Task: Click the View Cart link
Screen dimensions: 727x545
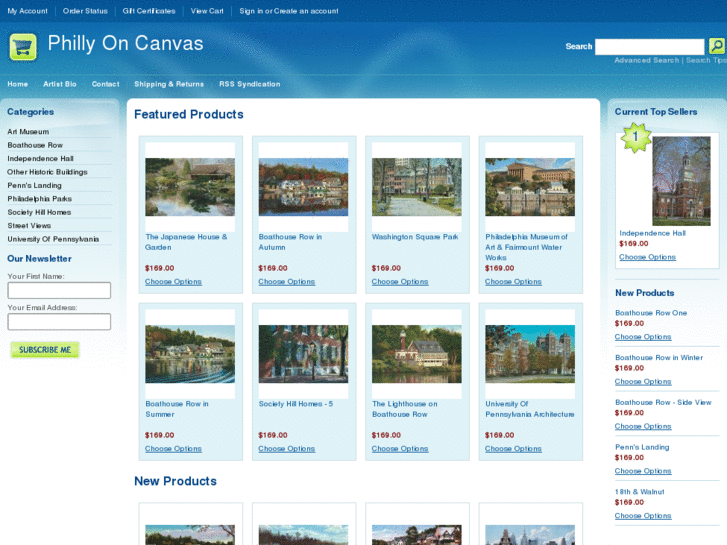Action: point(207,11)
